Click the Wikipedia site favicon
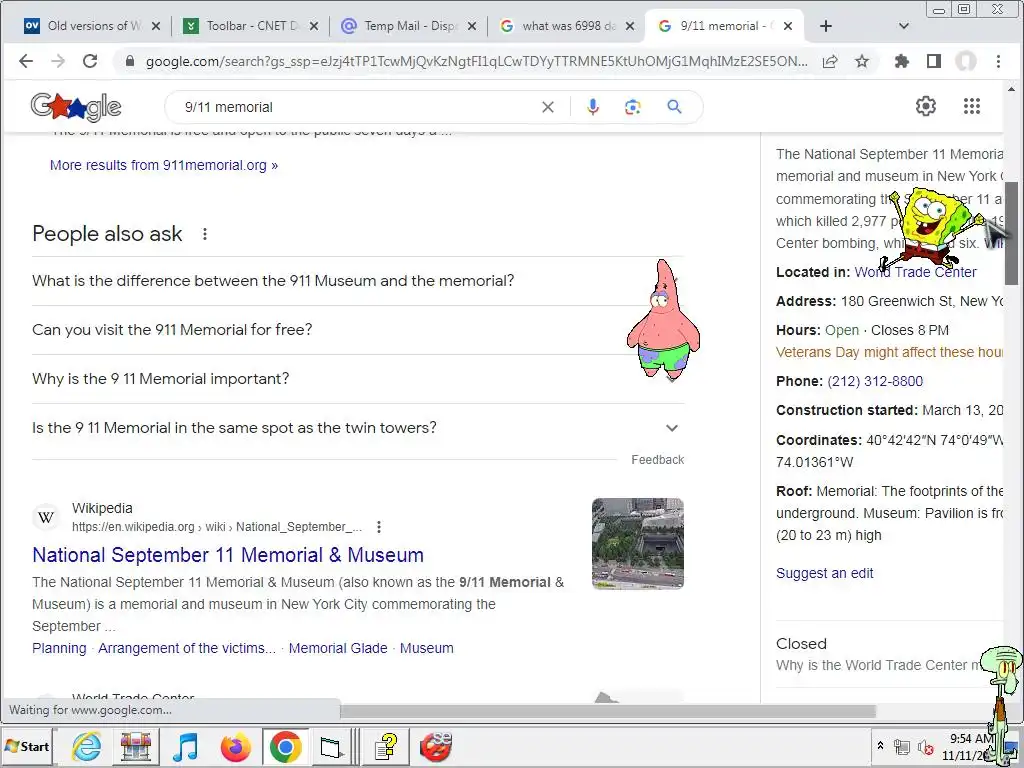This screenshot has height=768, width=1024. click(46, 518)
